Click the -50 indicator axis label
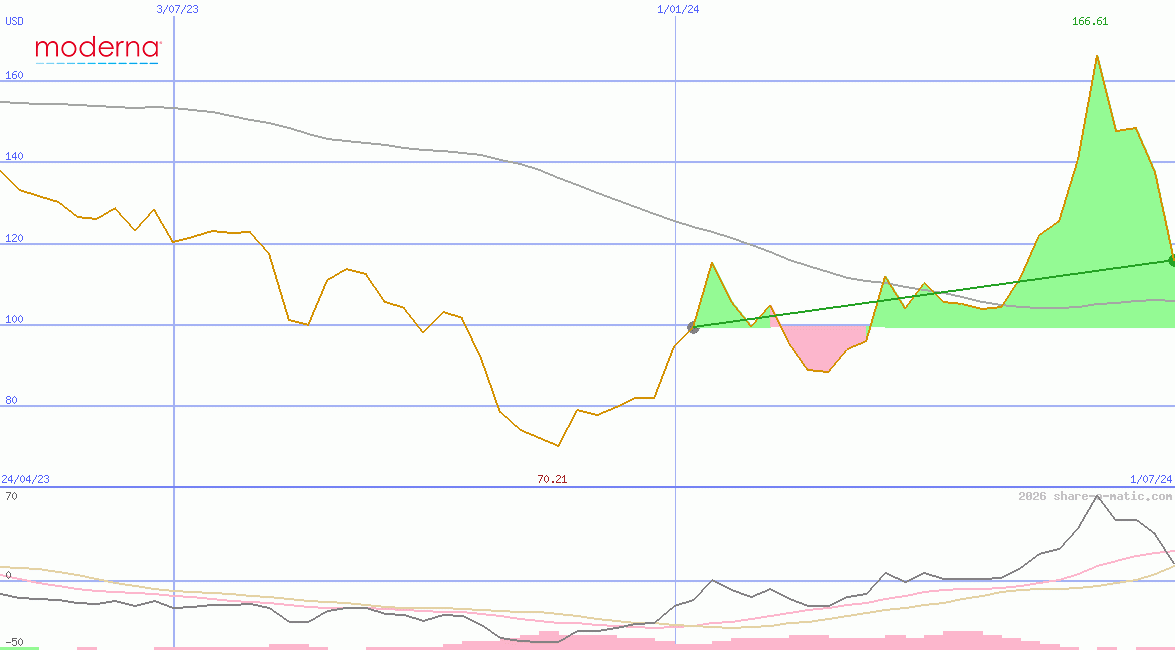The width and height of the screenshot is (1175, 650). click(14, 641)
